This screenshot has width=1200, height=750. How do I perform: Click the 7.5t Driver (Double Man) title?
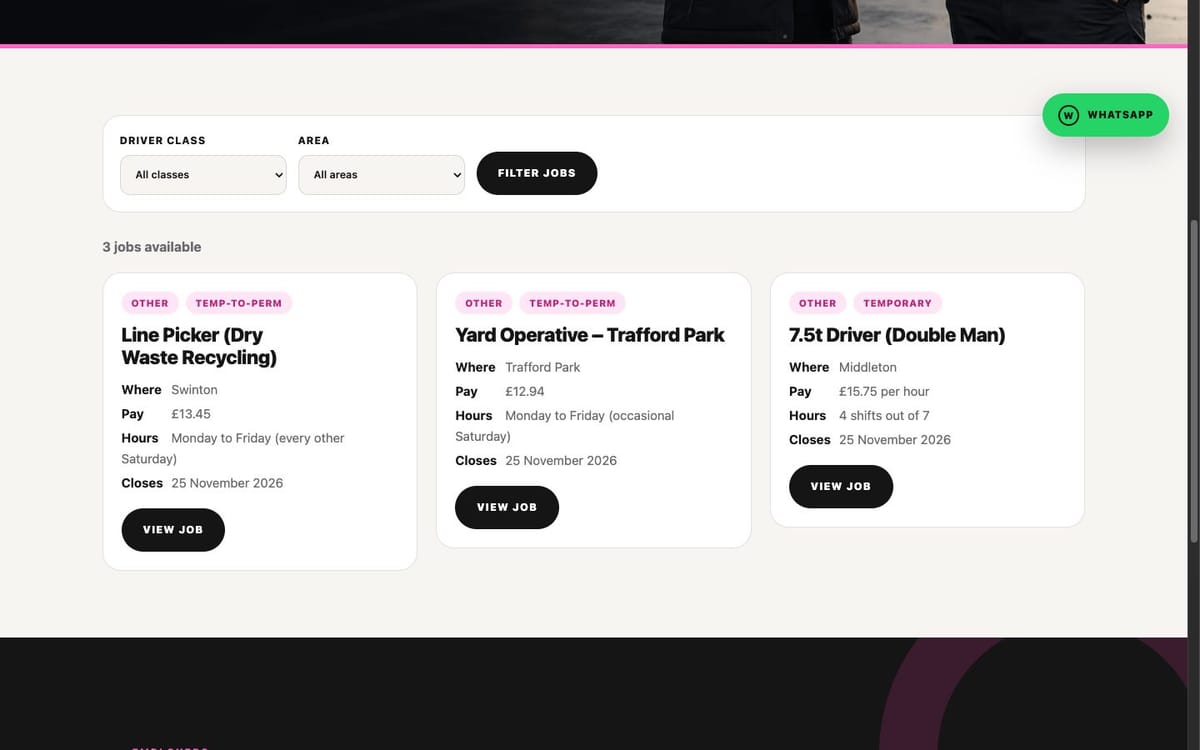tap(897, 335)
